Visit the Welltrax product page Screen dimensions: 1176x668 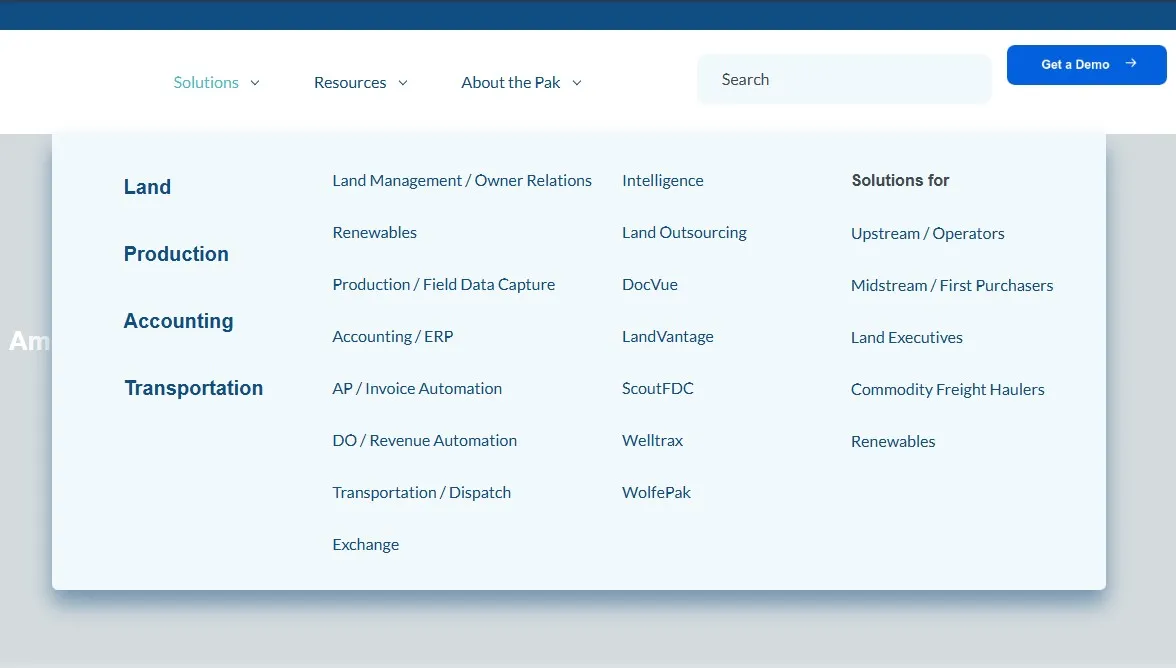[x=652, y=440]
